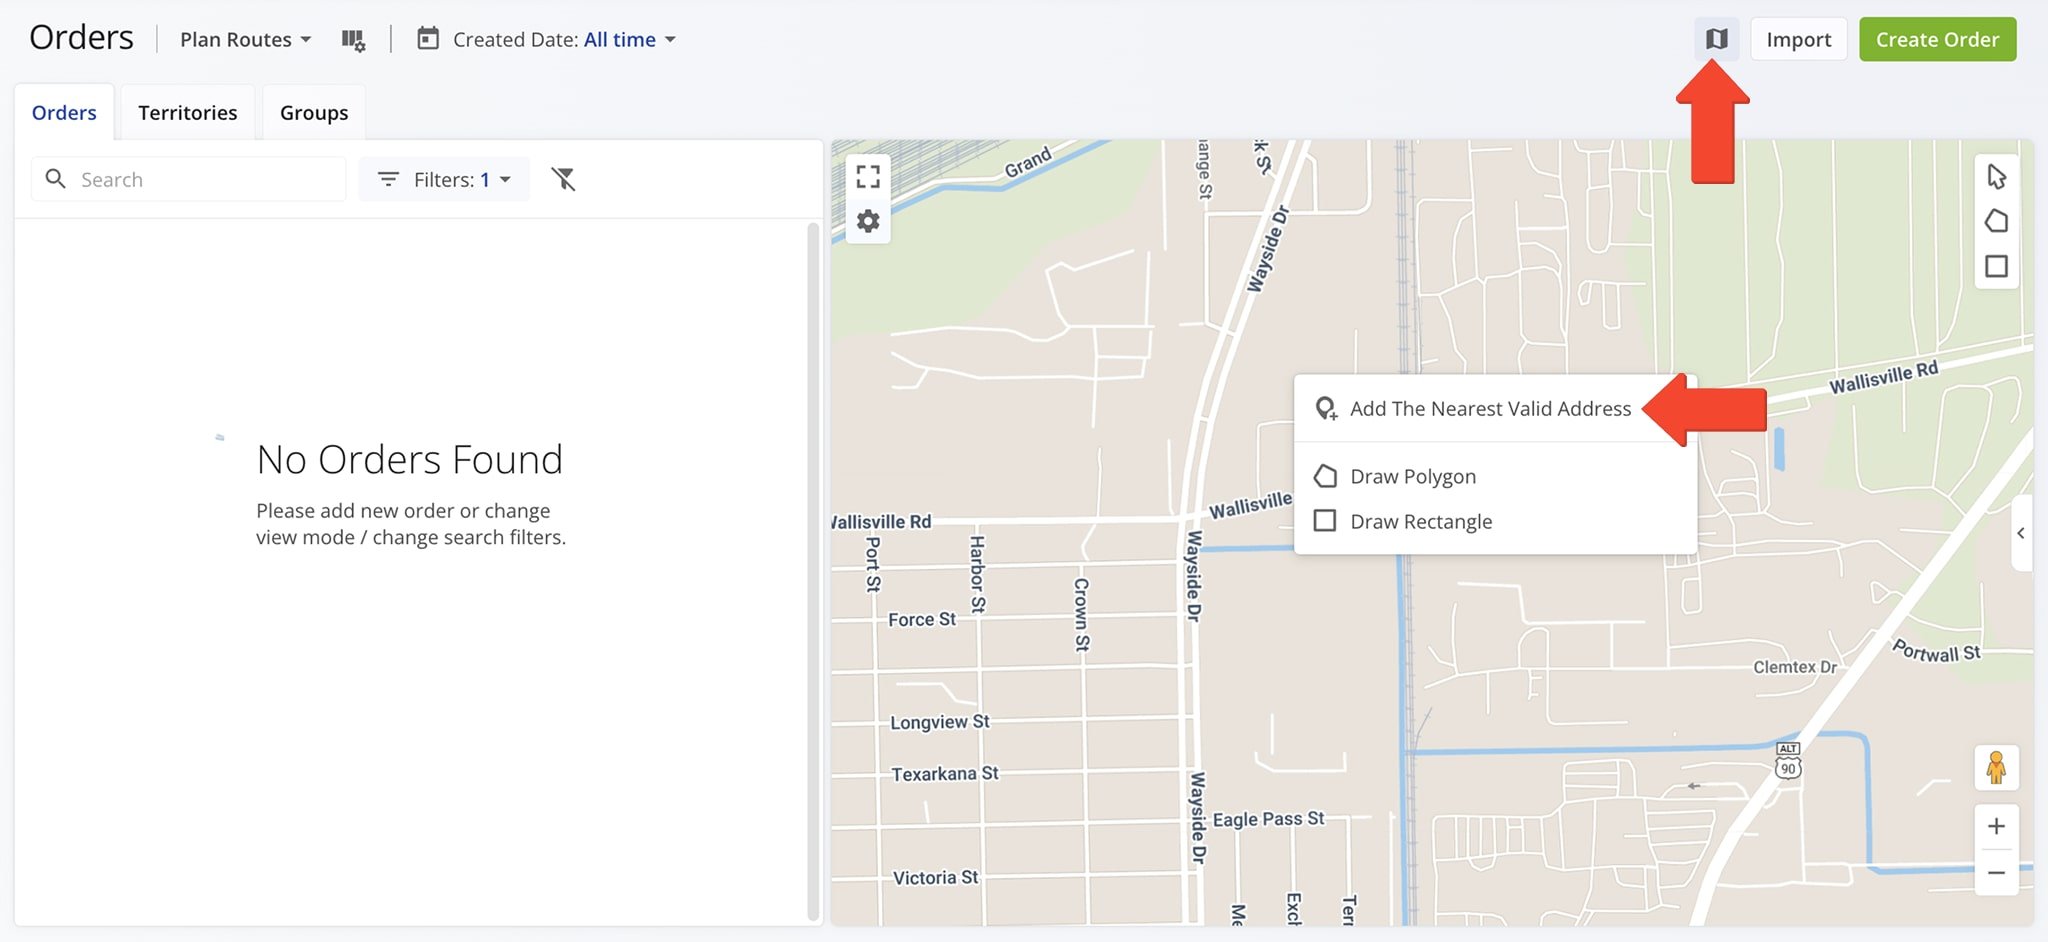Expand map to fullscreen
Screen dimensions: 2048x942
868,177
